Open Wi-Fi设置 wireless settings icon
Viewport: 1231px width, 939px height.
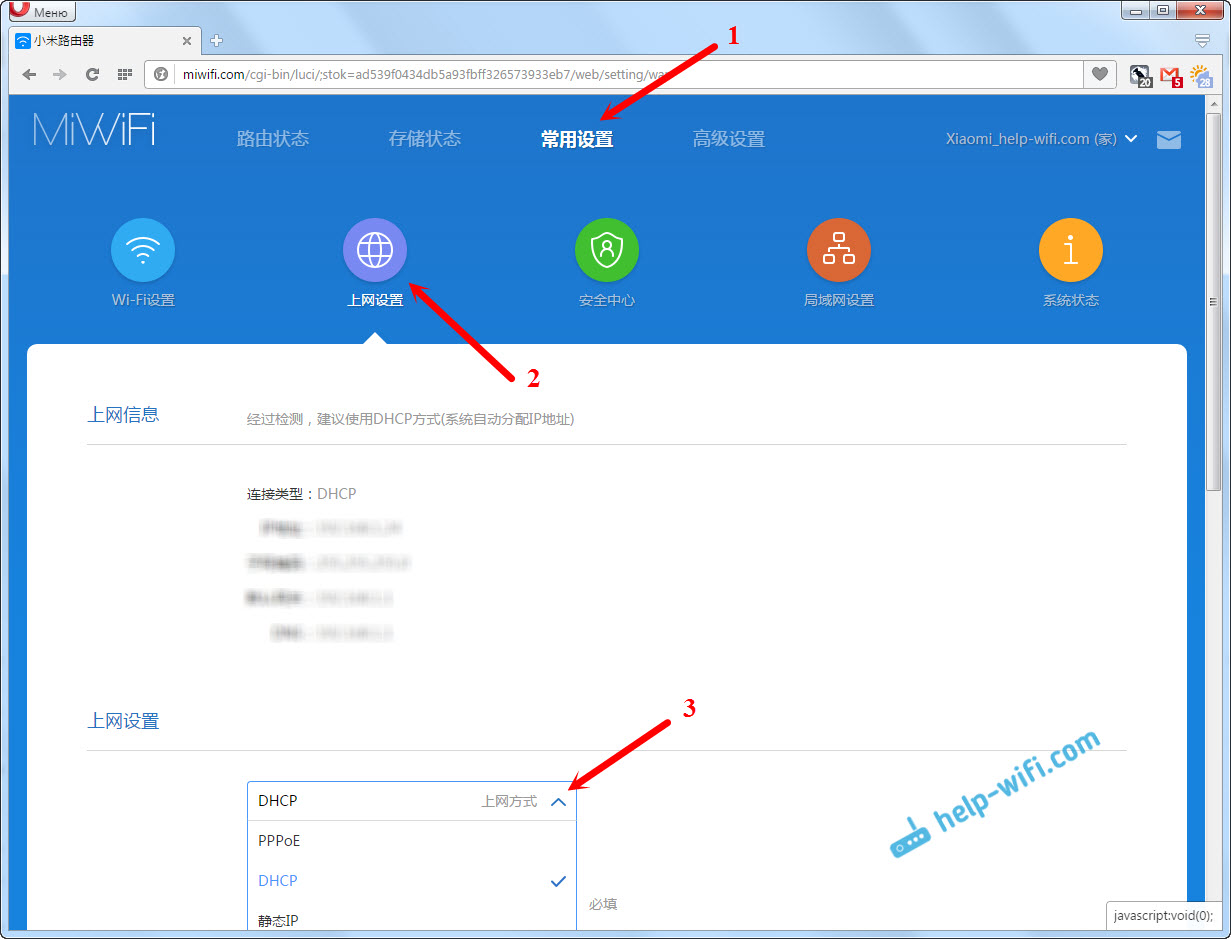[142, 249]
